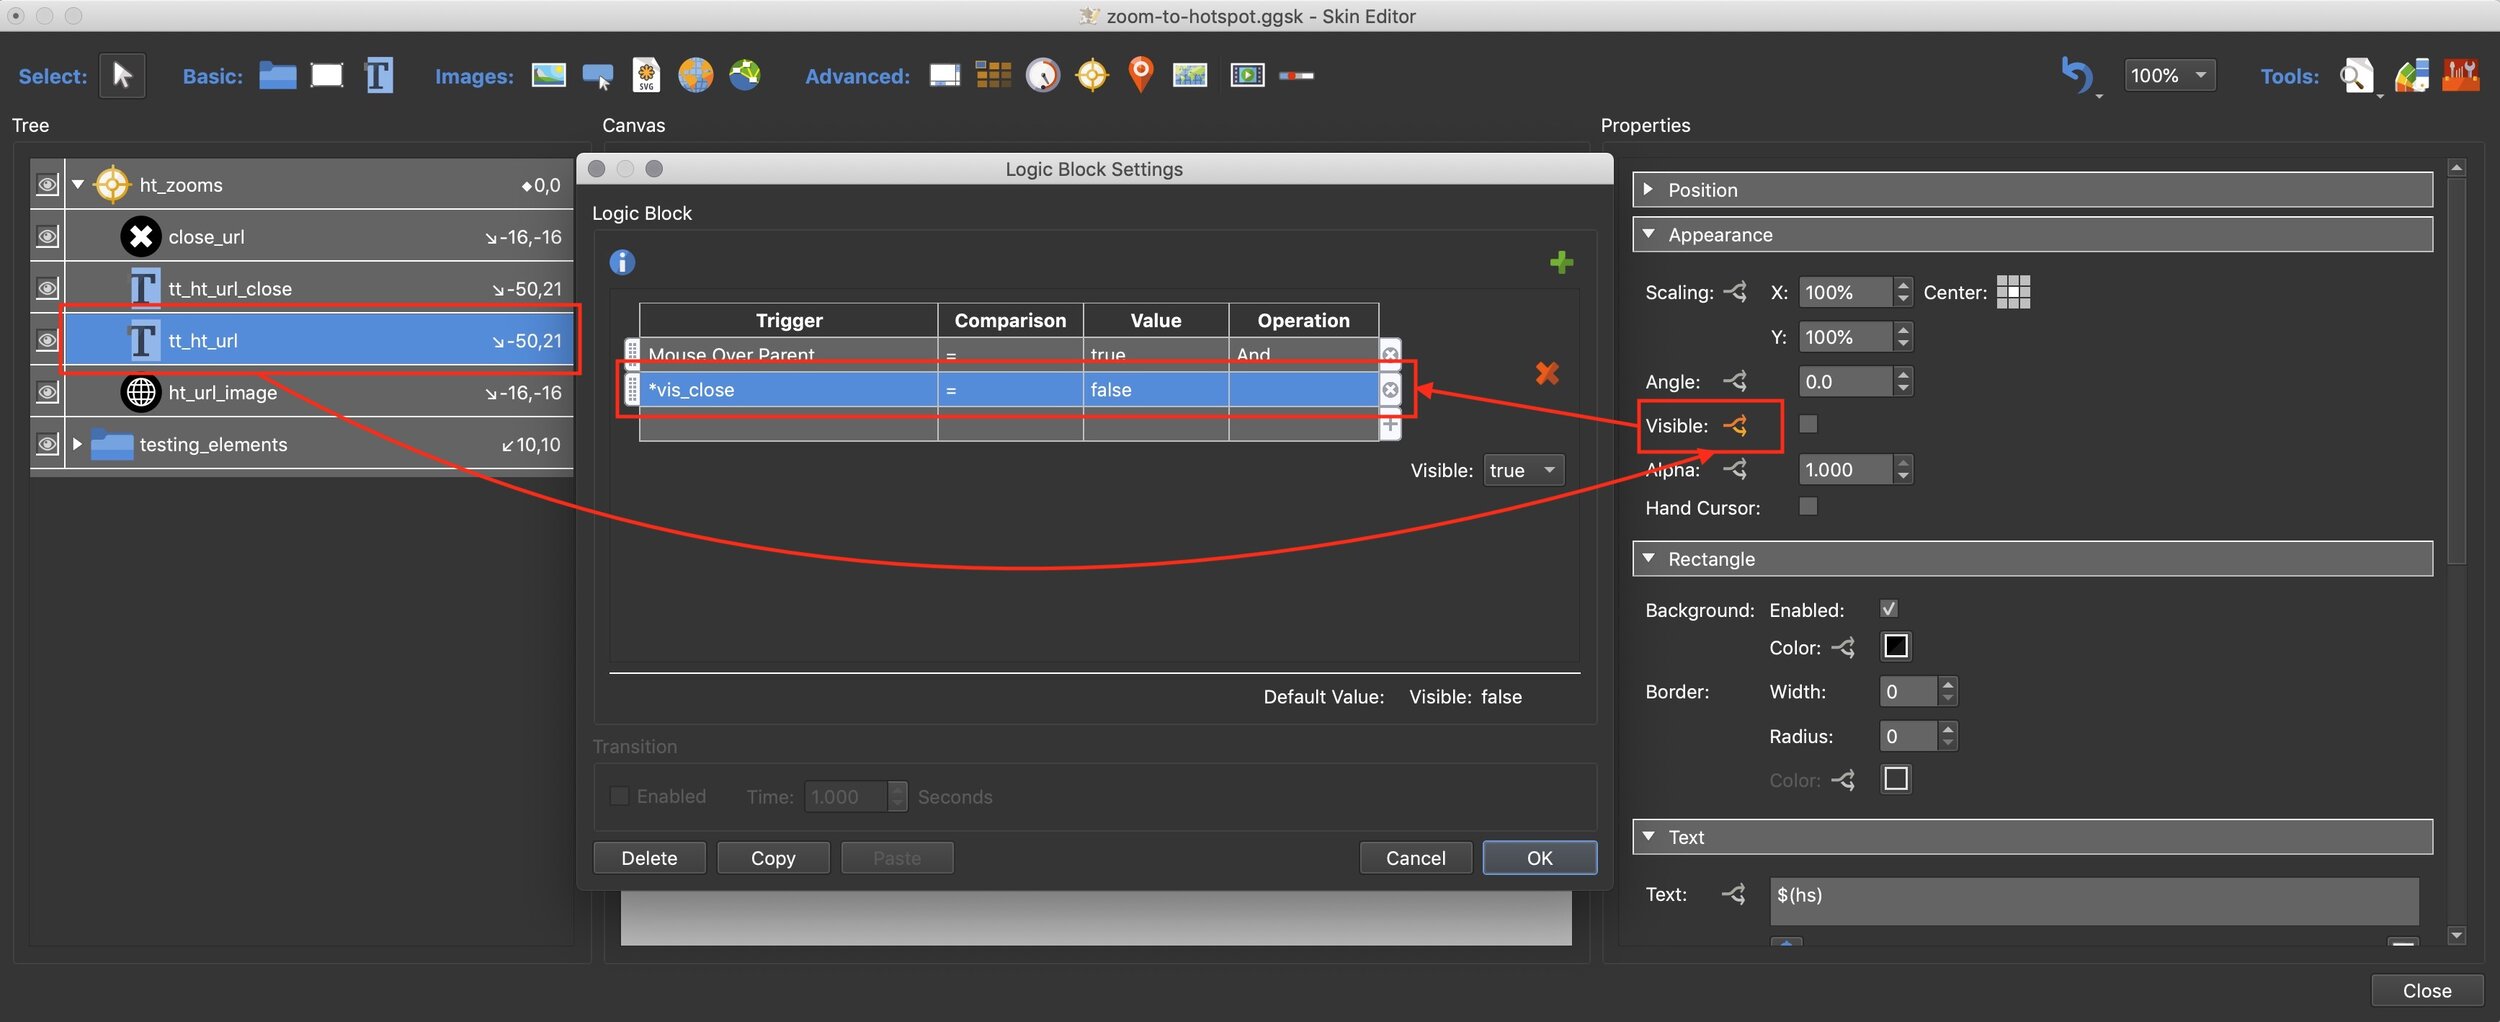Open the logic block info icon
The width and height of the screenshot is (2500, 1022).
[622, 262]
